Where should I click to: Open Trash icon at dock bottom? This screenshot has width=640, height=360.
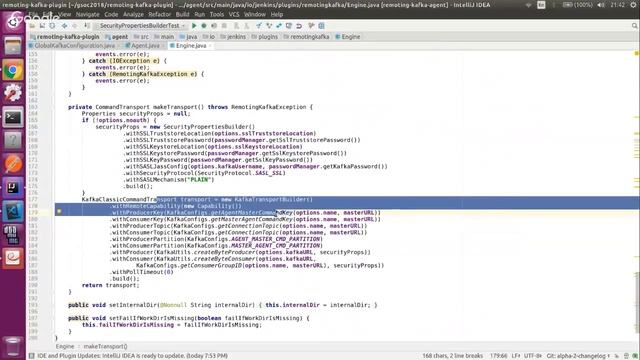point(13,346)
